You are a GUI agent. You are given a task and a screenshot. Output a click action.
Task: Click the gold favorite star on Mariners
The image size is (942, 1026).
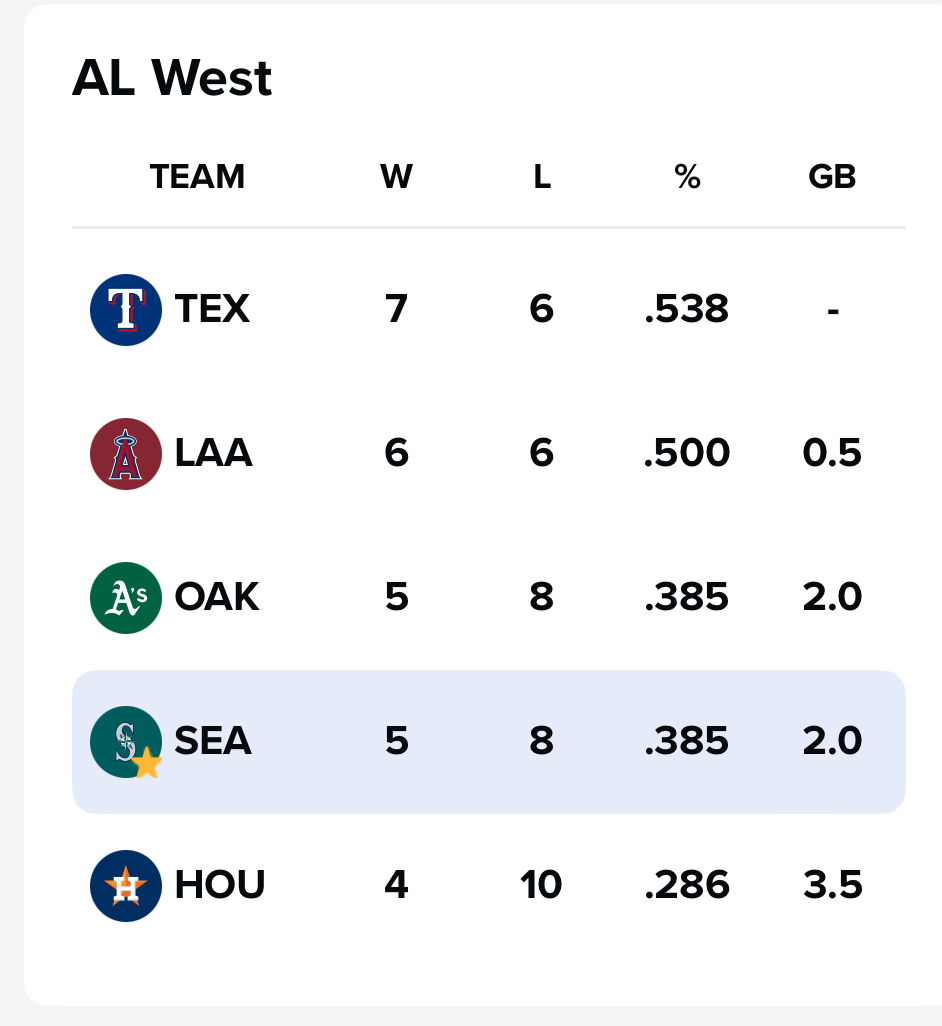[x=147, y=764]
